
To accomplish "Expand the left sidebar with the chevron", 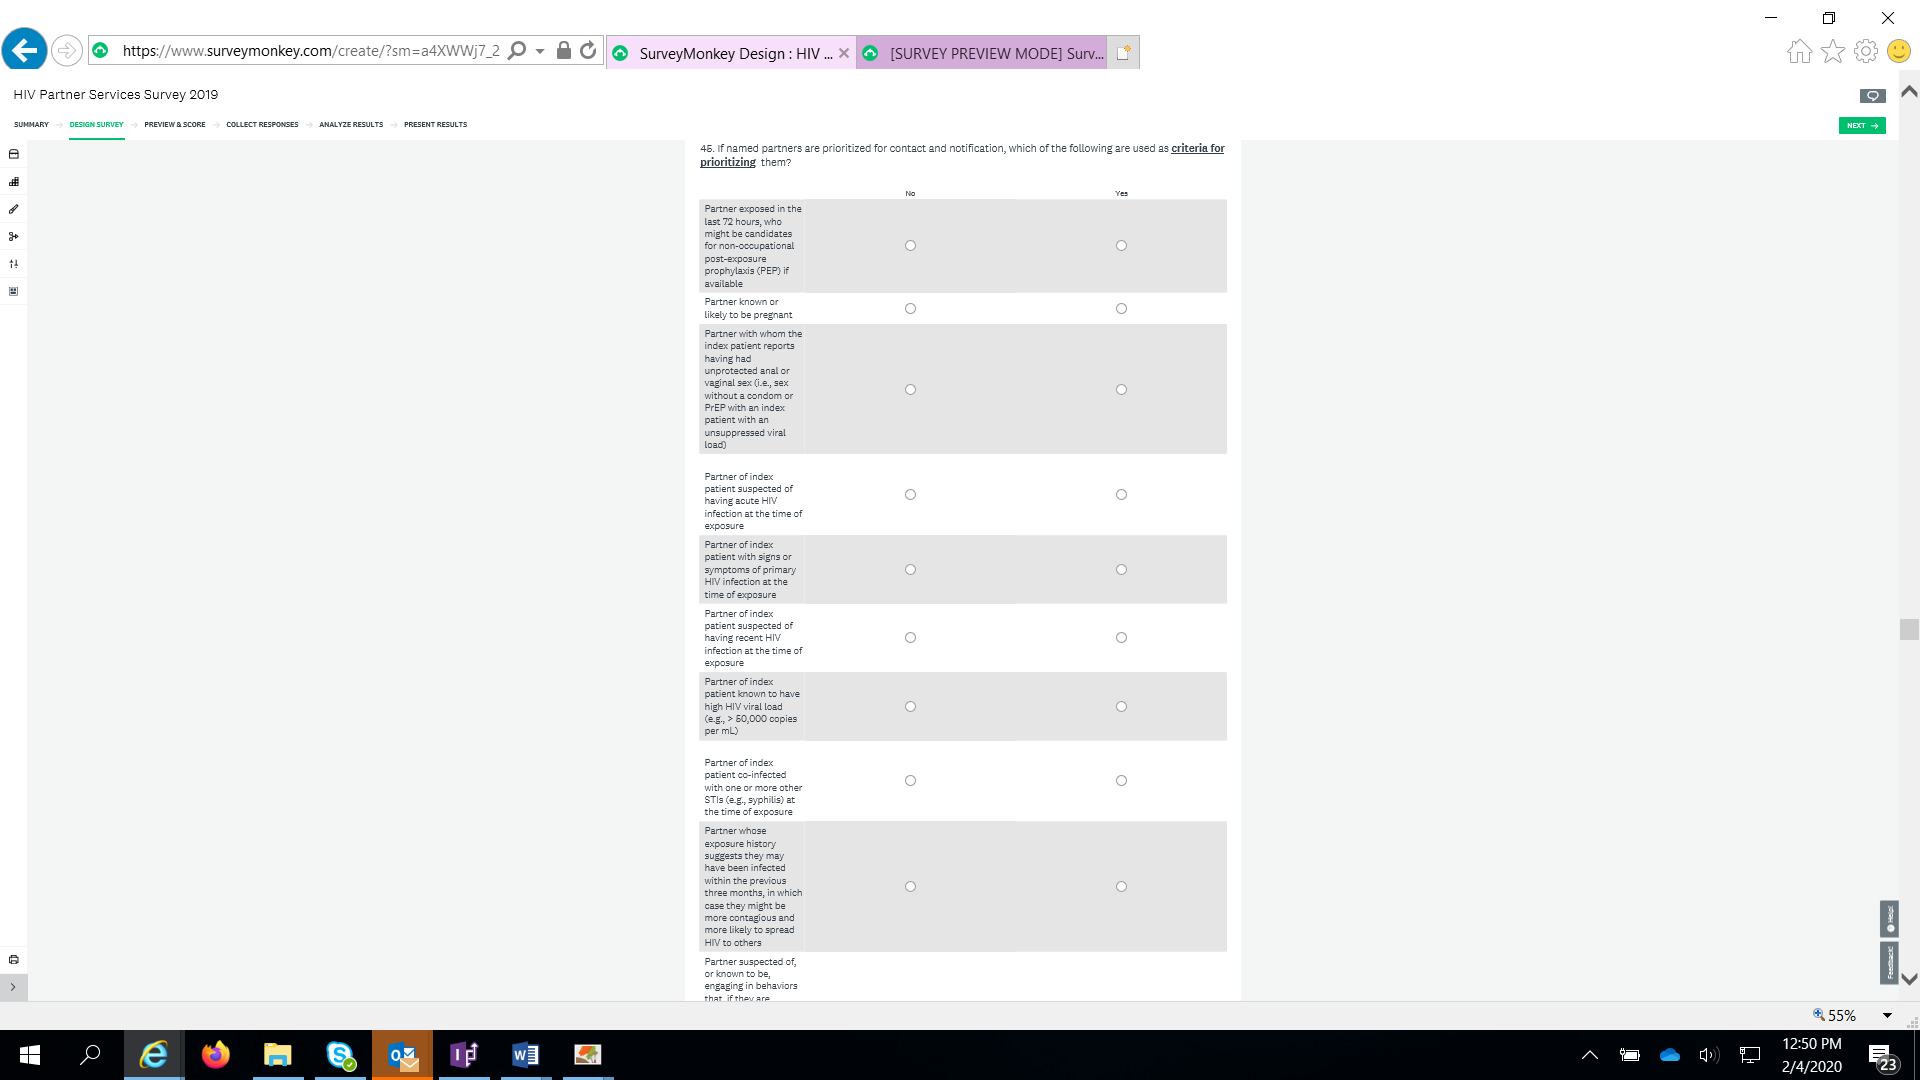I will pyautogui.click(x=13, y=987).
